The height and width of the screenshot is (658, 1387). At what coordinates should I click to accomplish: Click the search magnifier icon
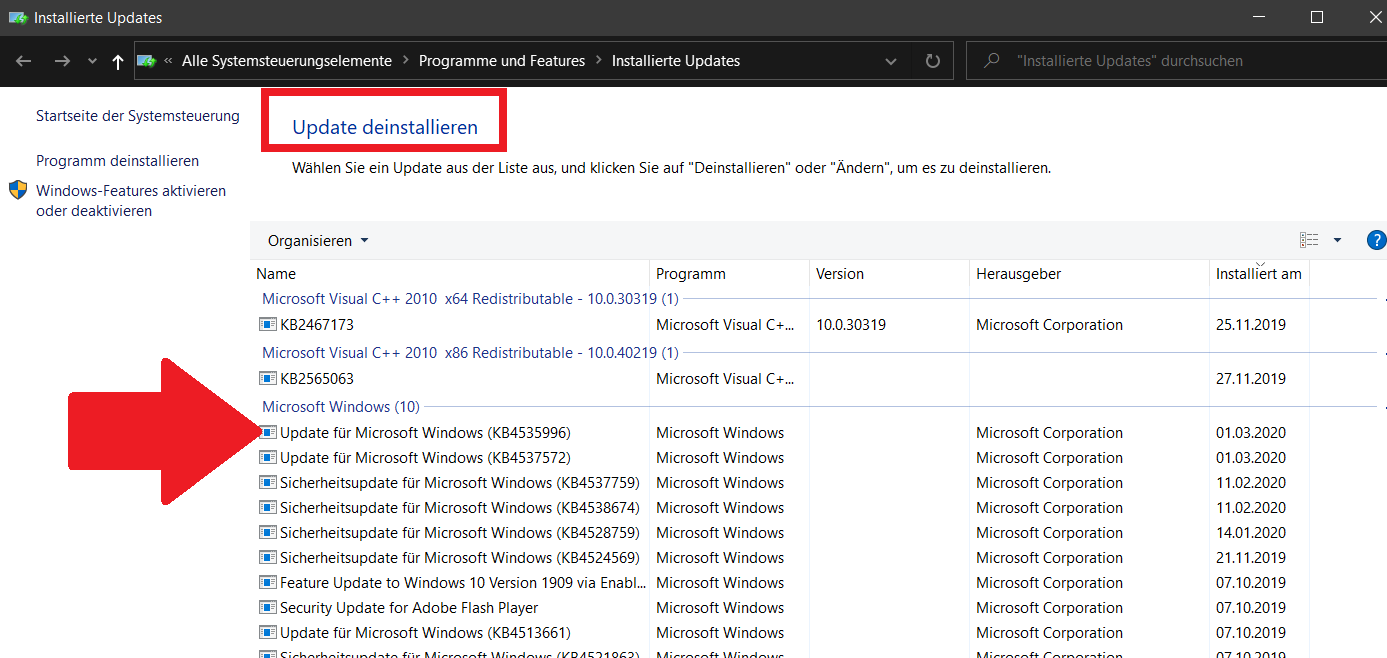(x=992, y=61)
